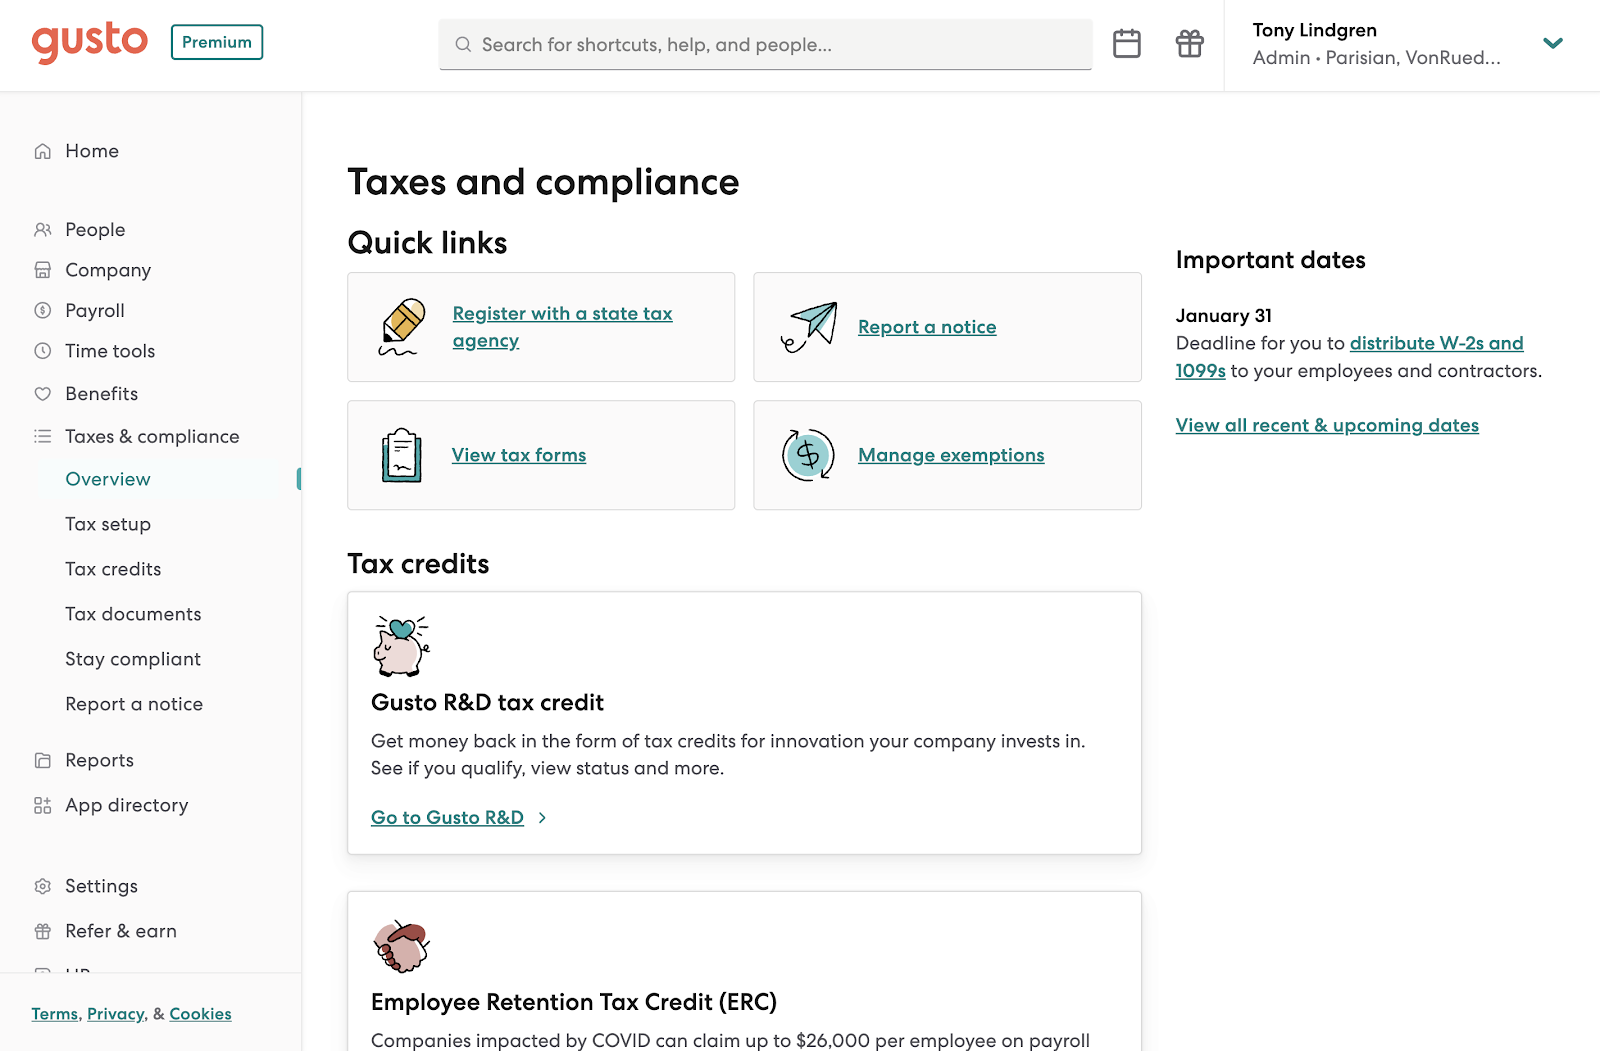Open Tax credits submenu item

(113, 569)
